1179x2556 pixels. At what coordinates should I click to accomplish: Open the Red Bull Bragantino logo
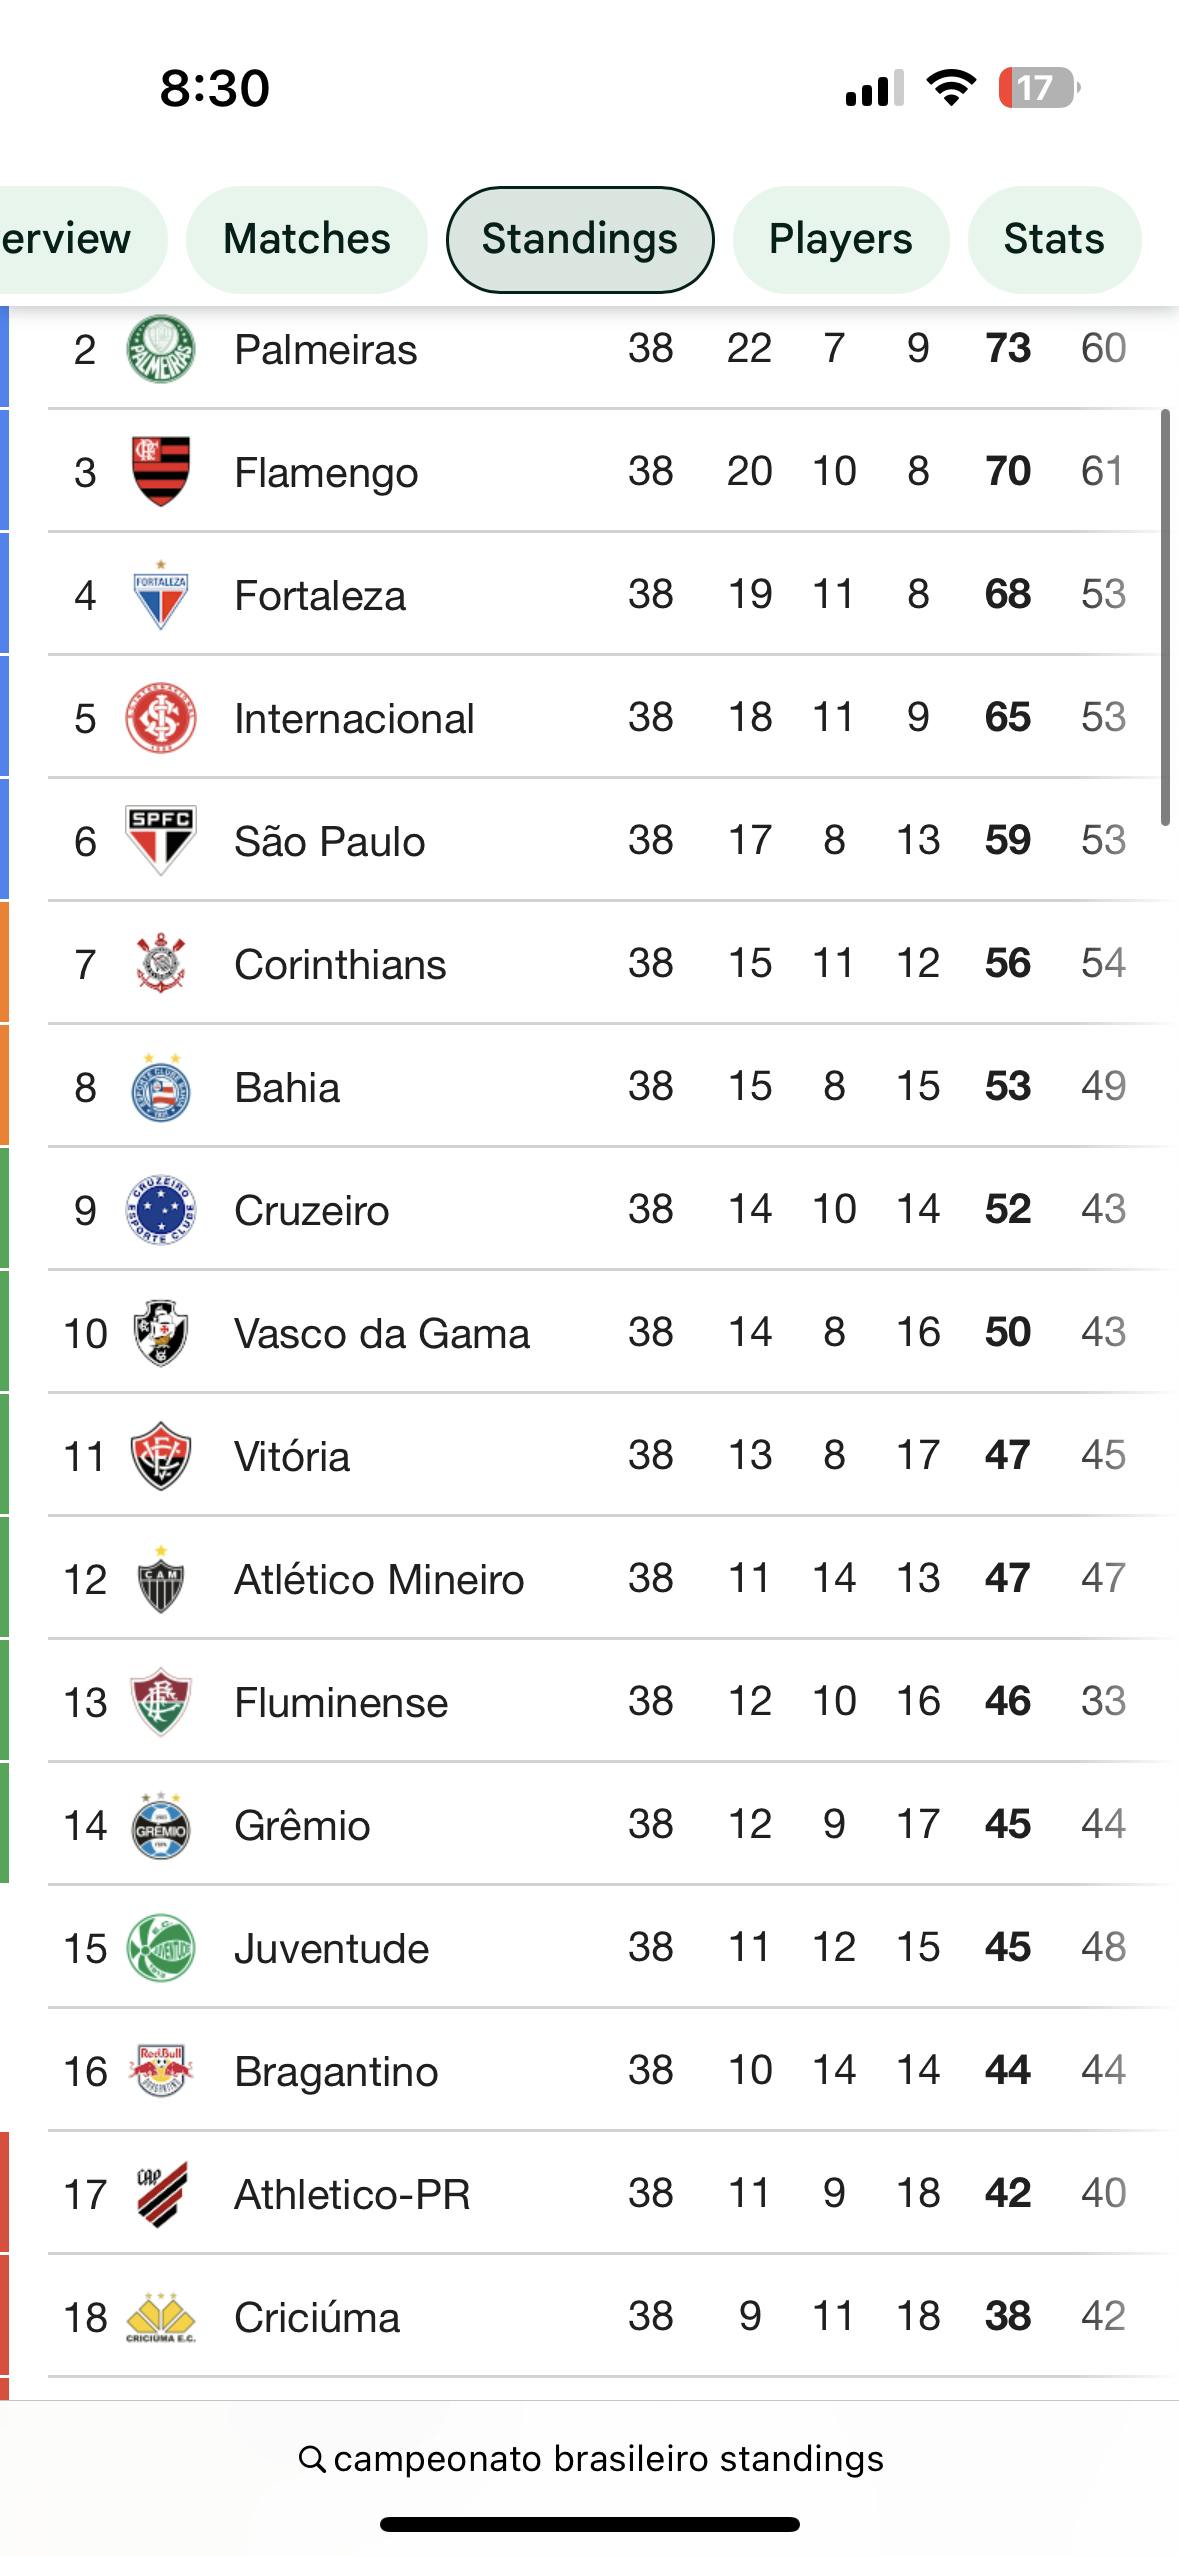(160, 2070)
